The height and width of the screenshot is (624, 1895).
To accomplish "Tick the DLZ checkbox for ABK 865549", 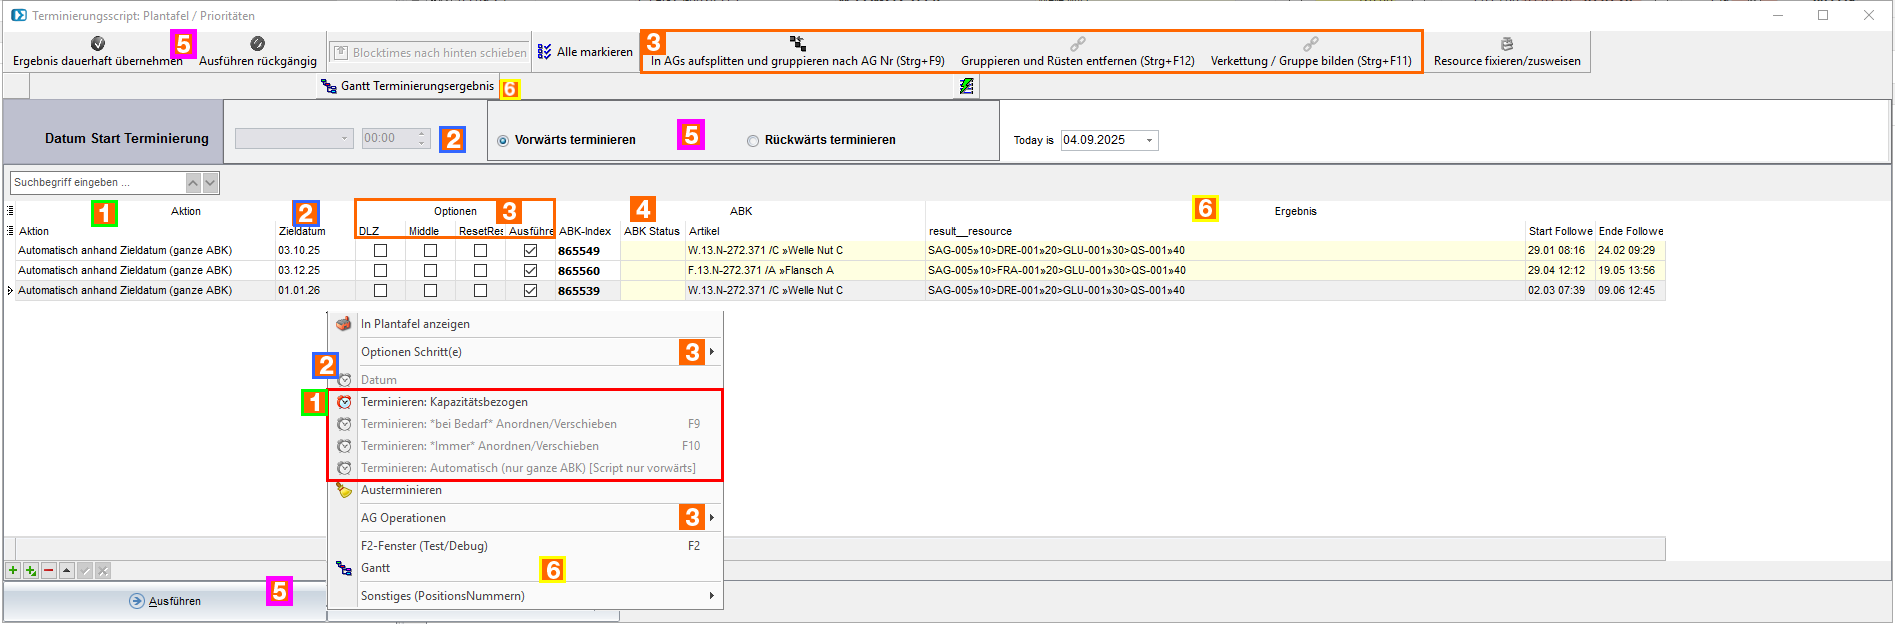I will tap(380, 251).
